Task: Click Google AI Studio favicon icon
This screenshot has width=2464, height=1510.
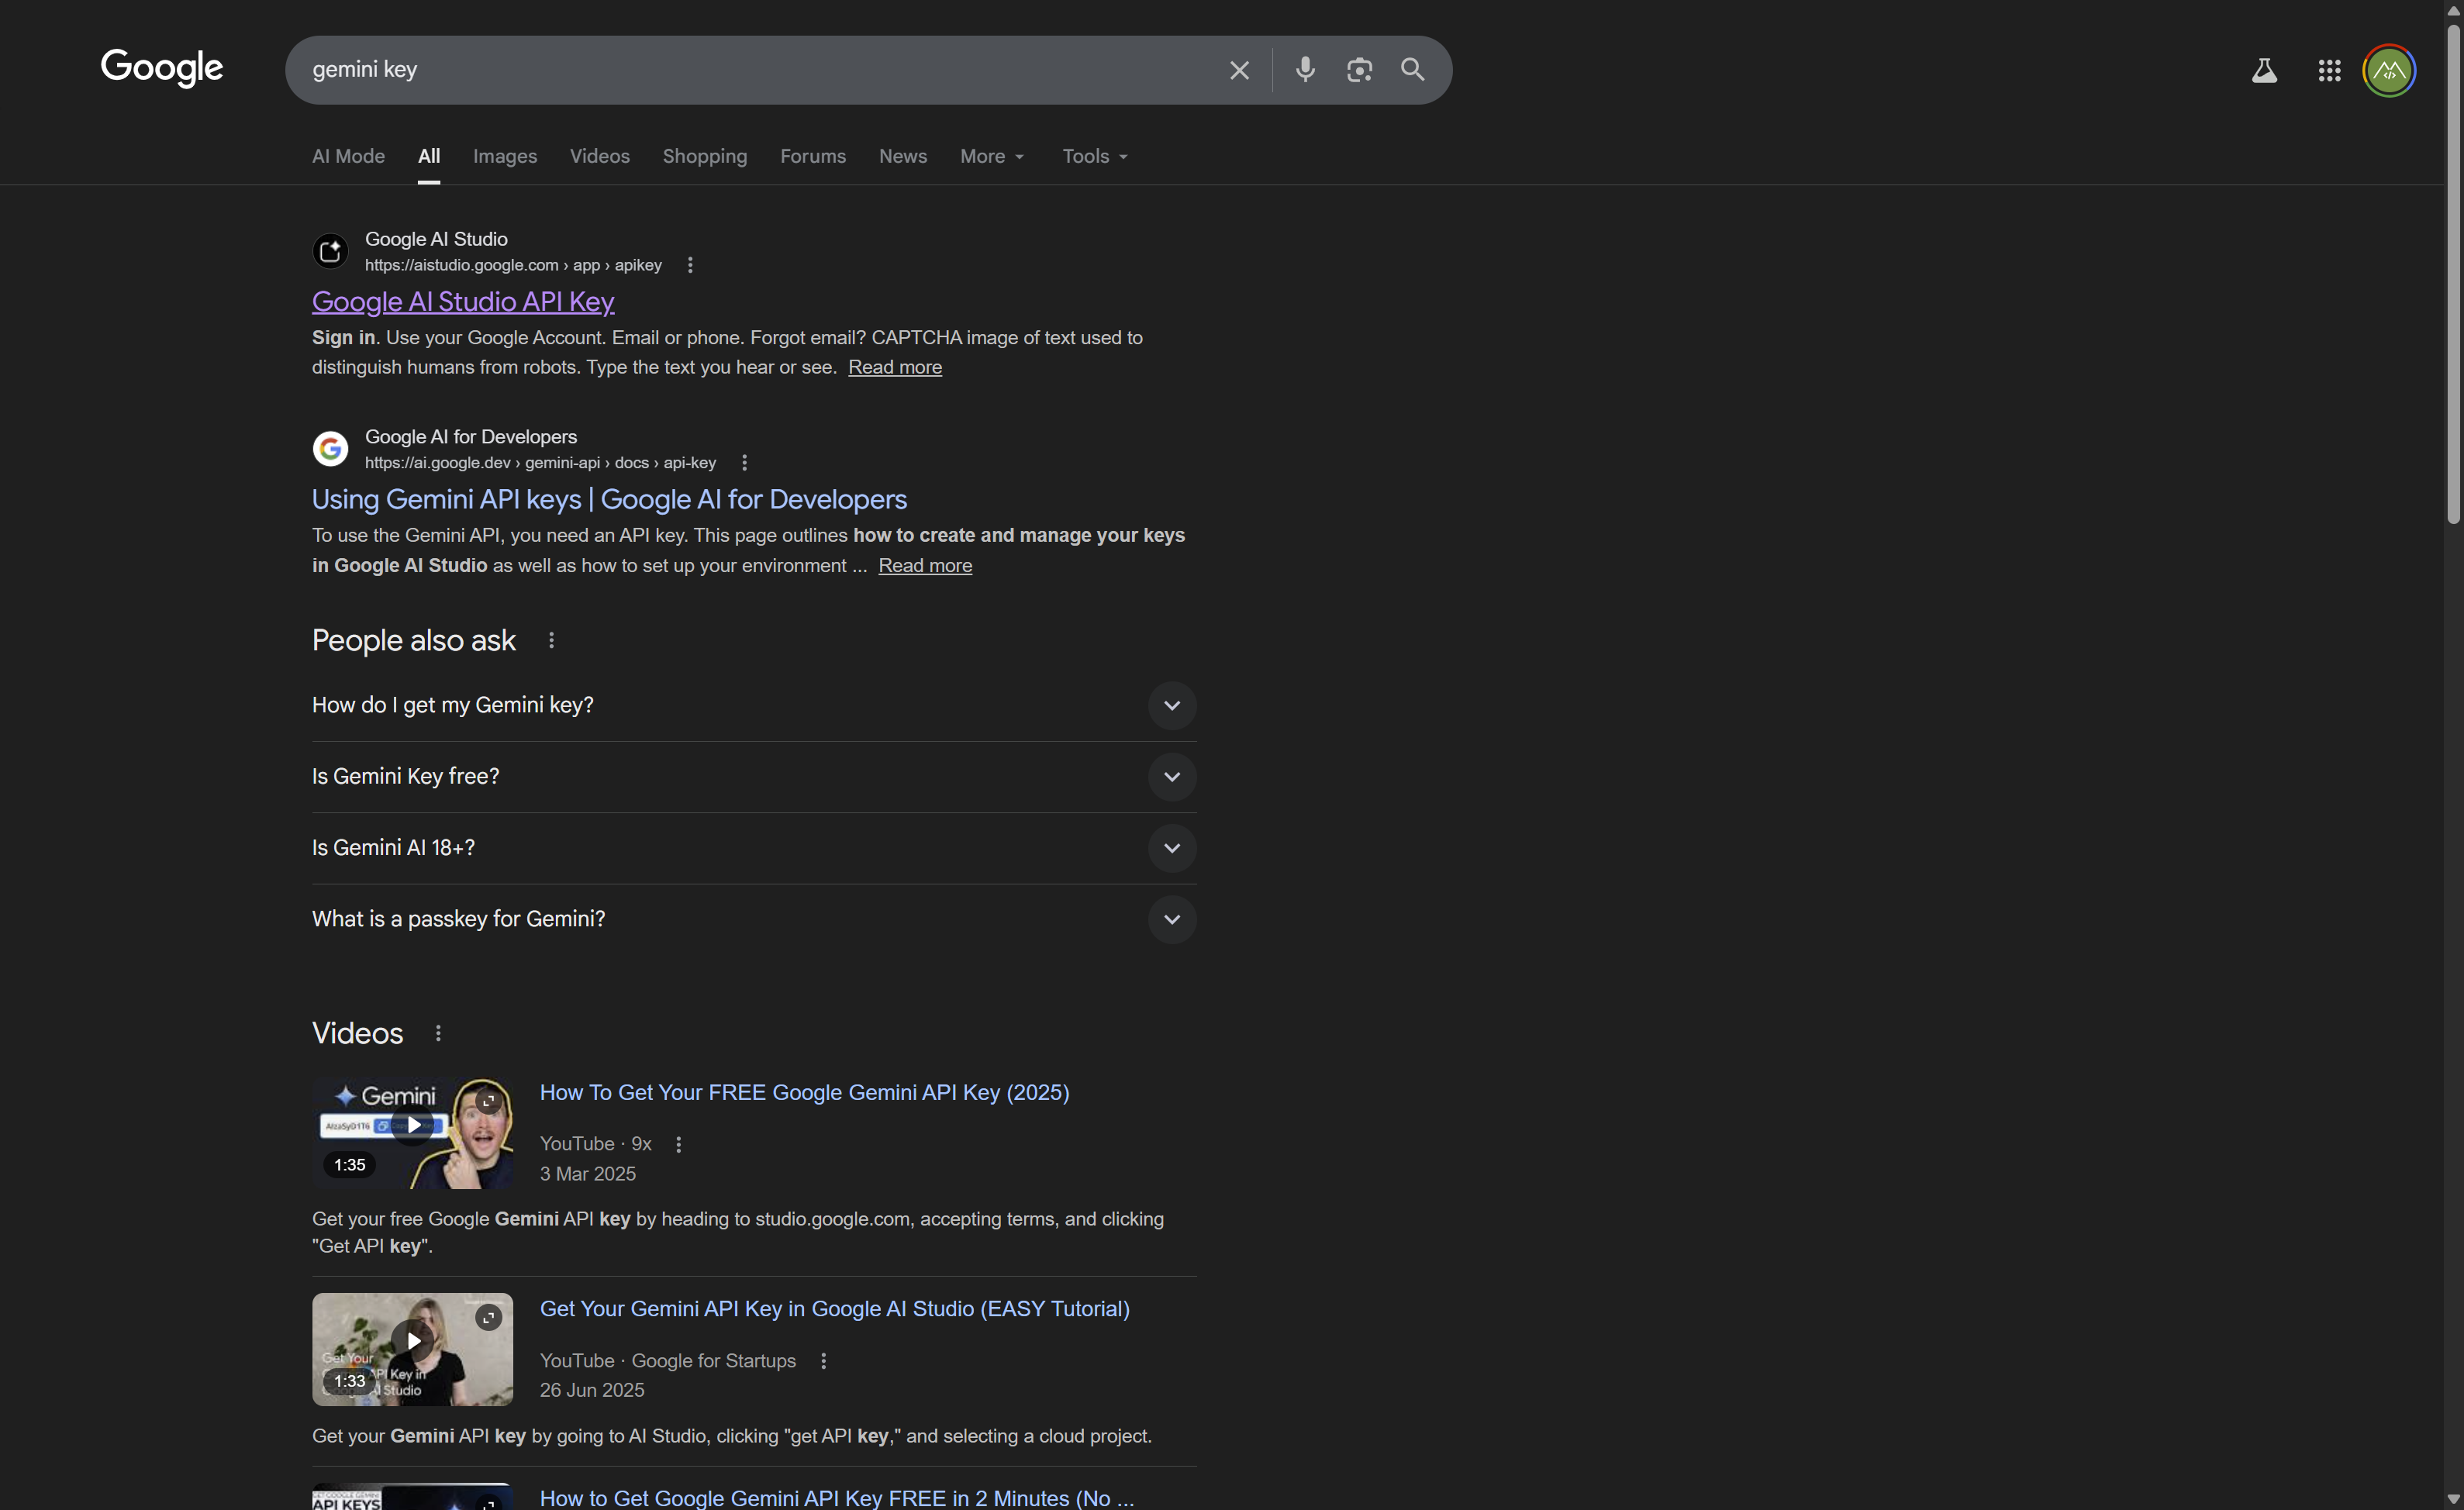Action: coord(330,251)
